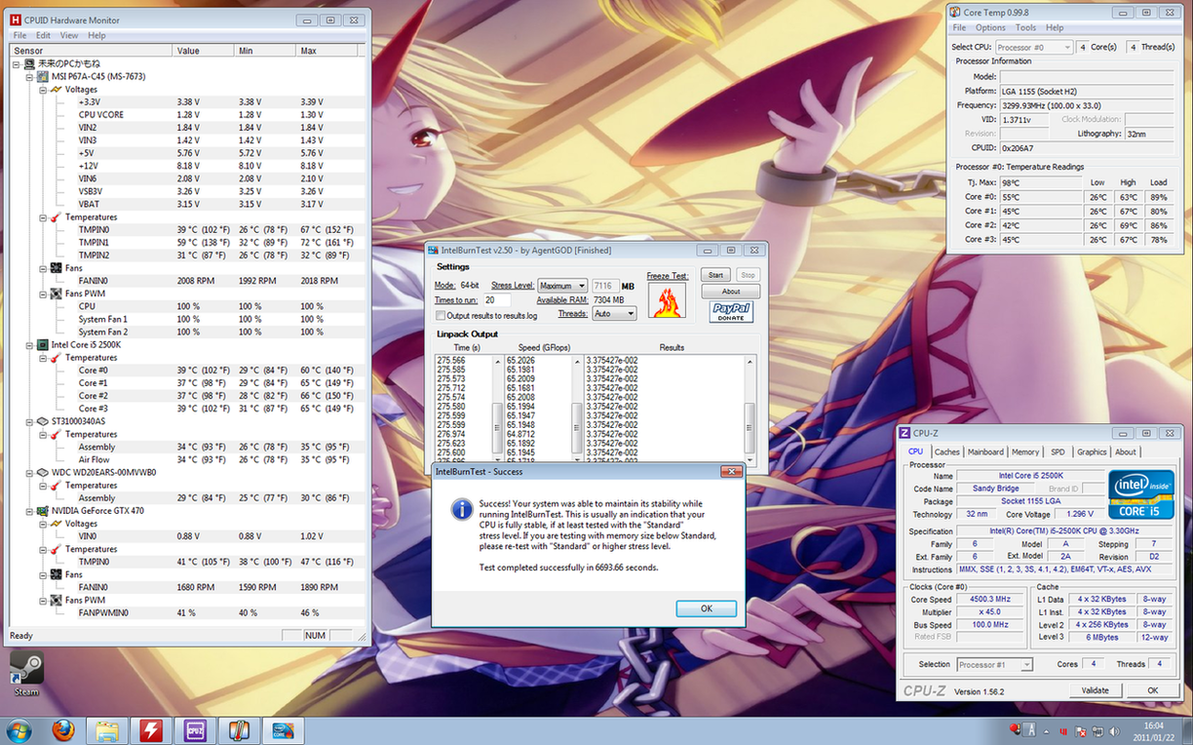Open the CPU-Z Selection Processor #1 dropdown
Image resolution: width=1193 pixels, height=745 pixels.
(994, 664)
